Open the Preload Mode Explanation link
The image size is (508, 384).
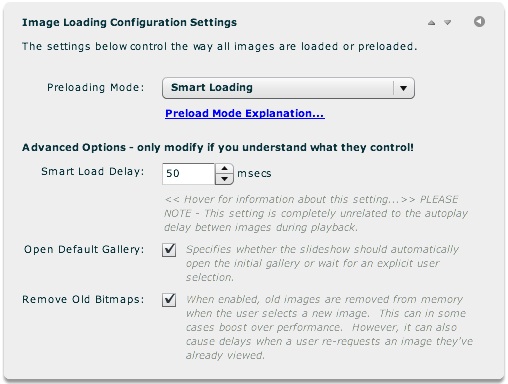pyautogui.click(x=245, y=113)
